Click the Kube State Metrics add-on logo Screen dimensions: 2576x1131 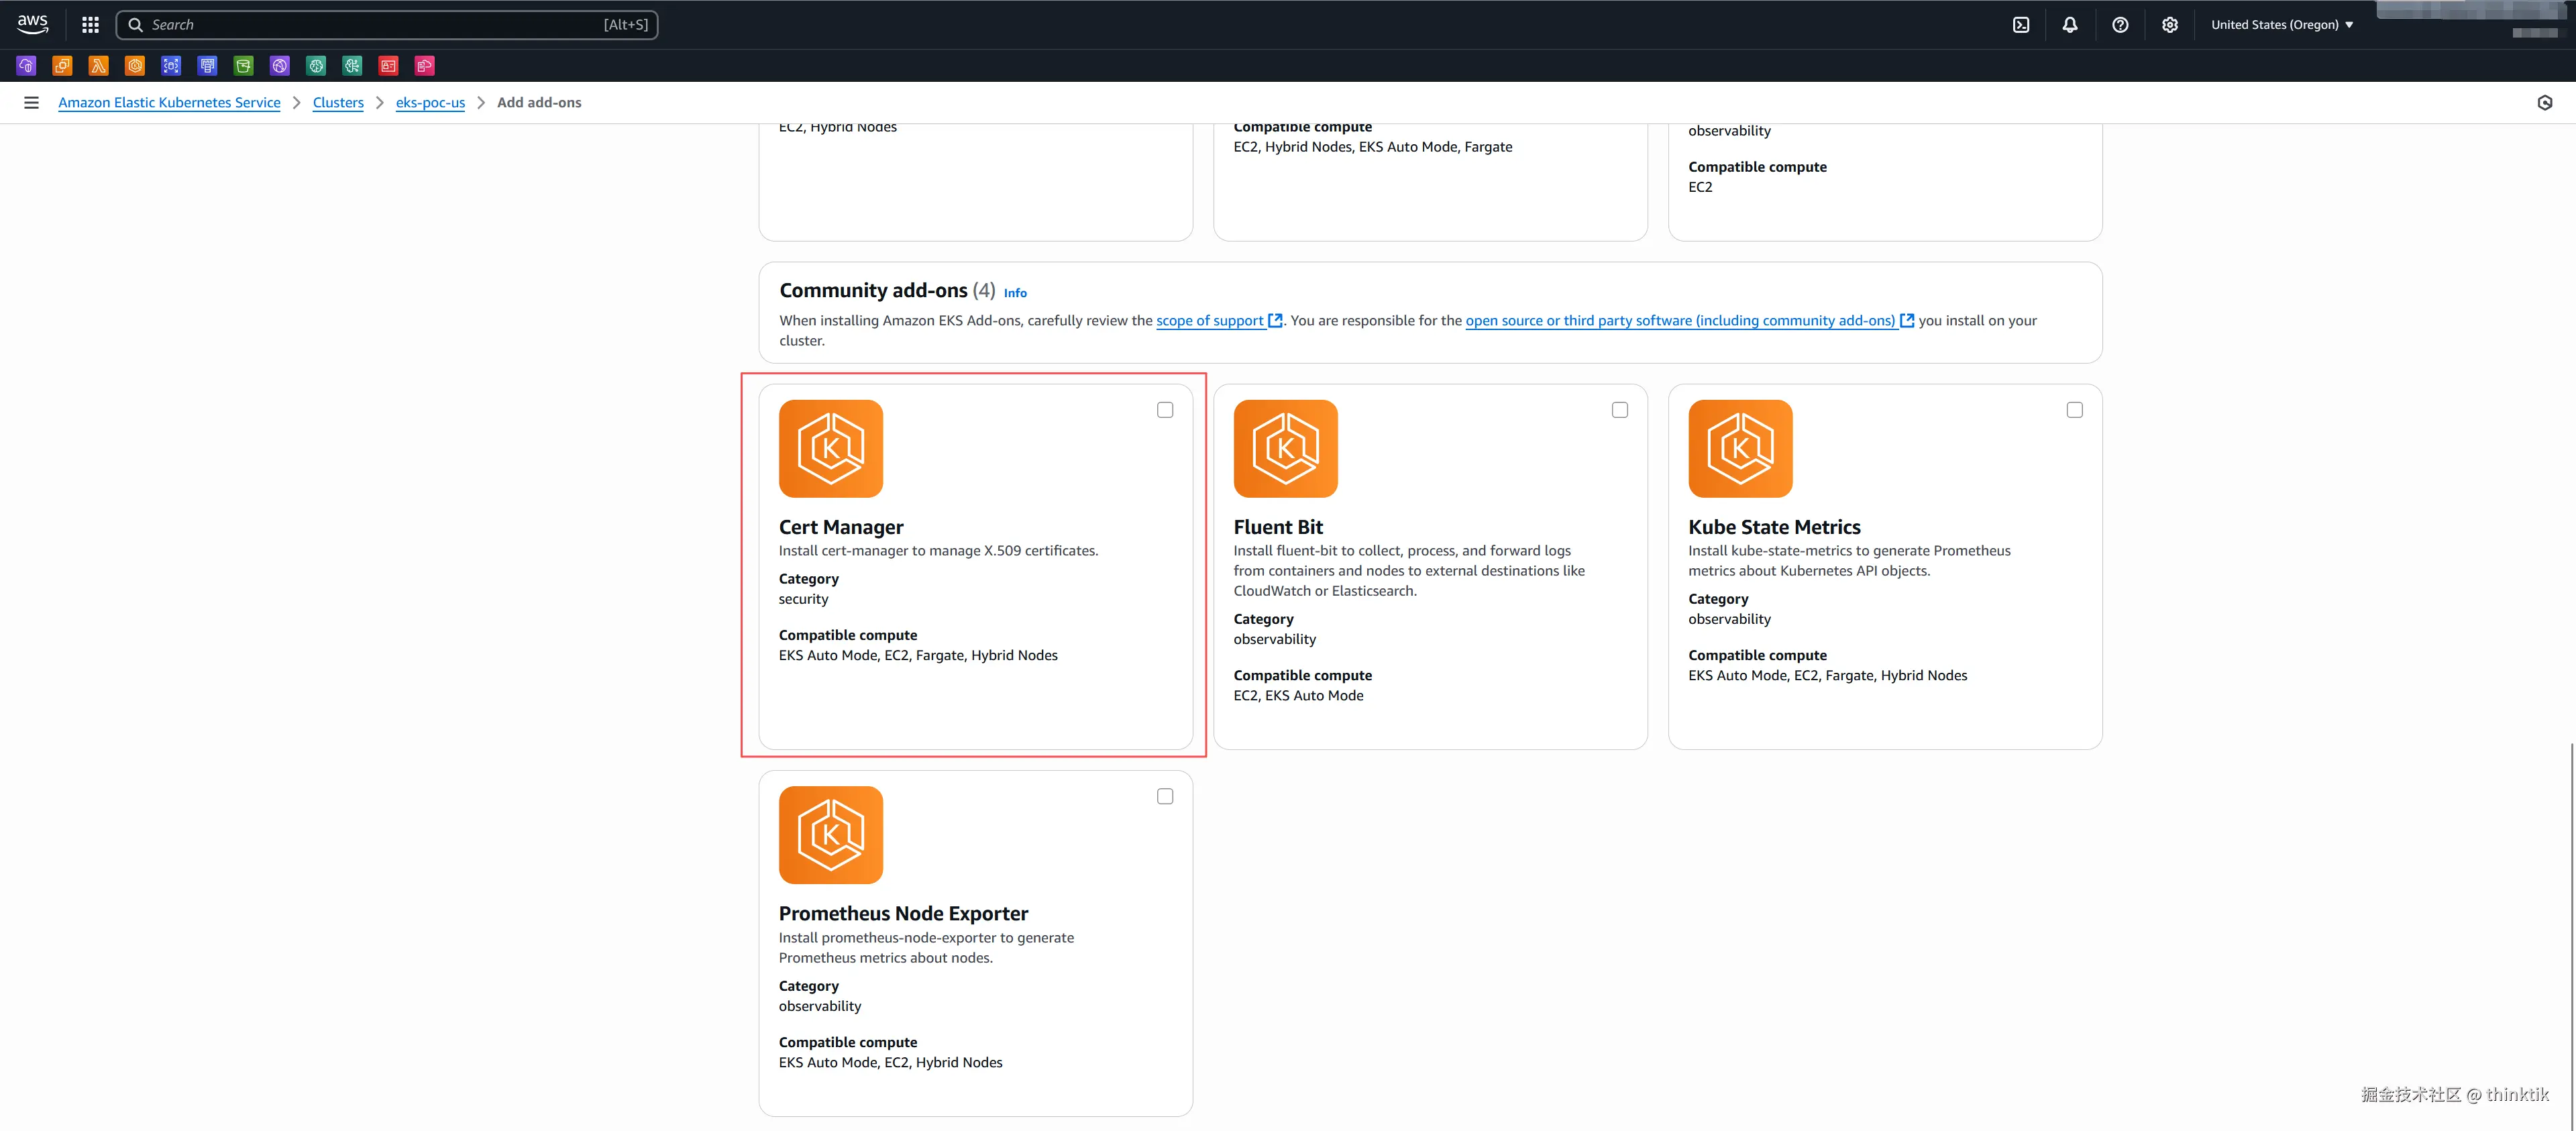coord(1741,449)
